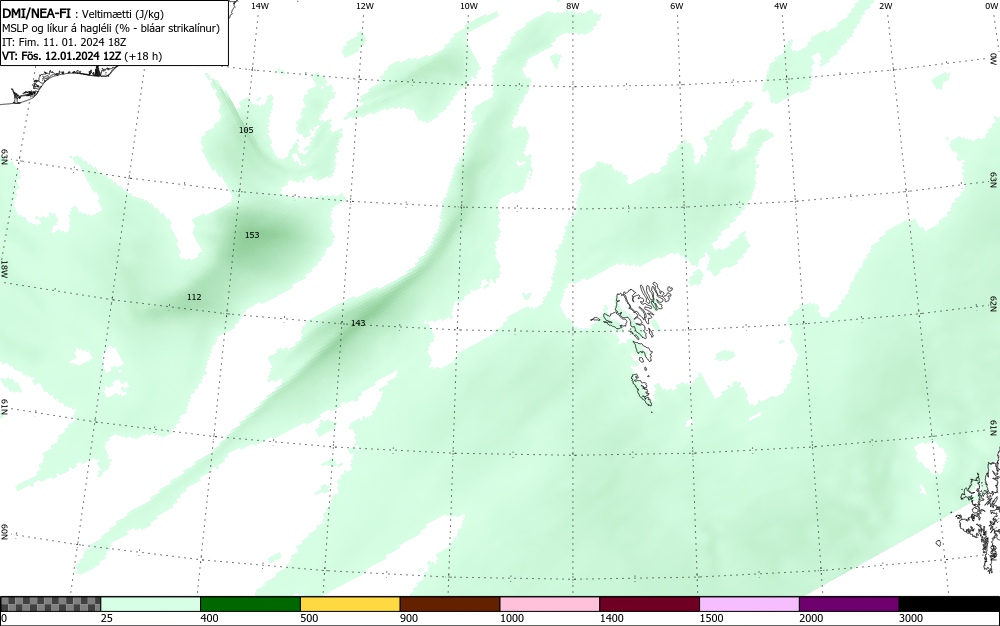The height and width of the screenshot is (626, 1000).
Task: Click the yellow 500 legend swatch
Action: (350, 604)
